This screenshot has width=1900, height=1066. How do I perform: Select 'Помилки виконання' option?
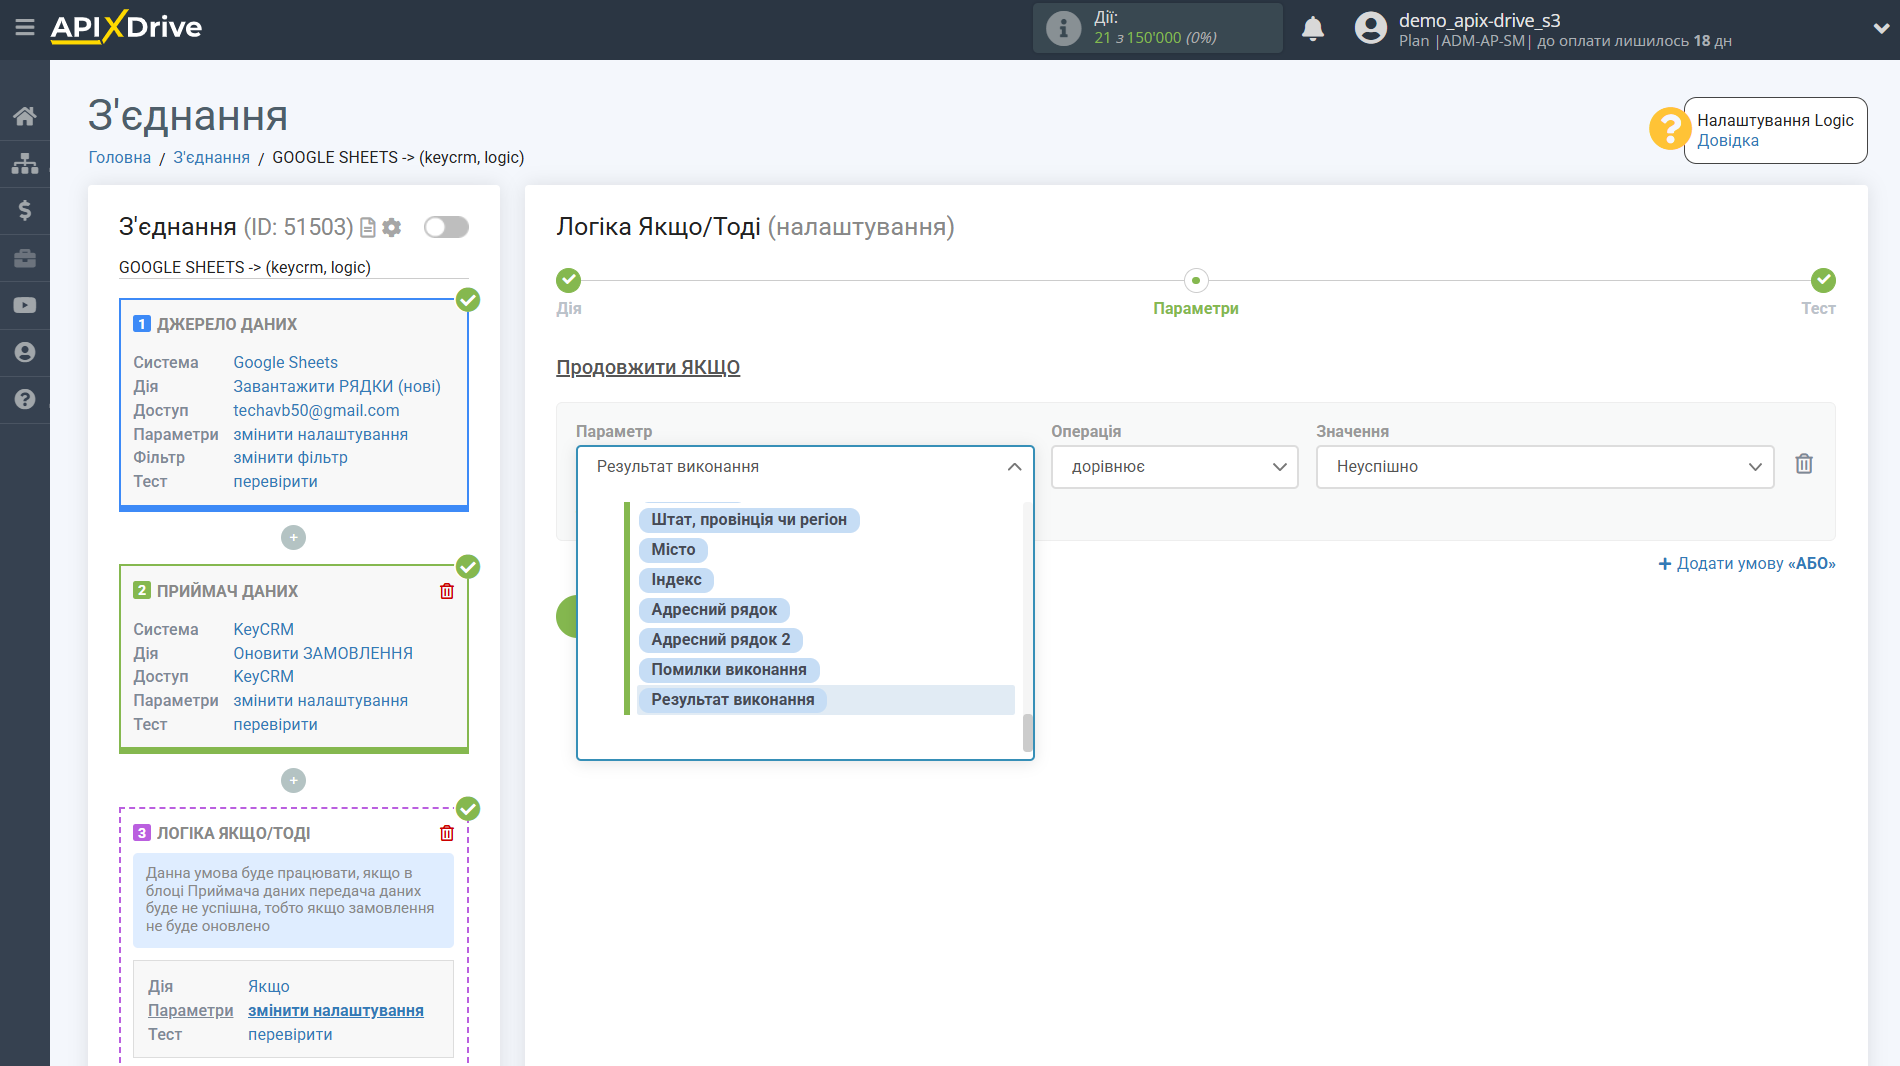coord(729,670)
